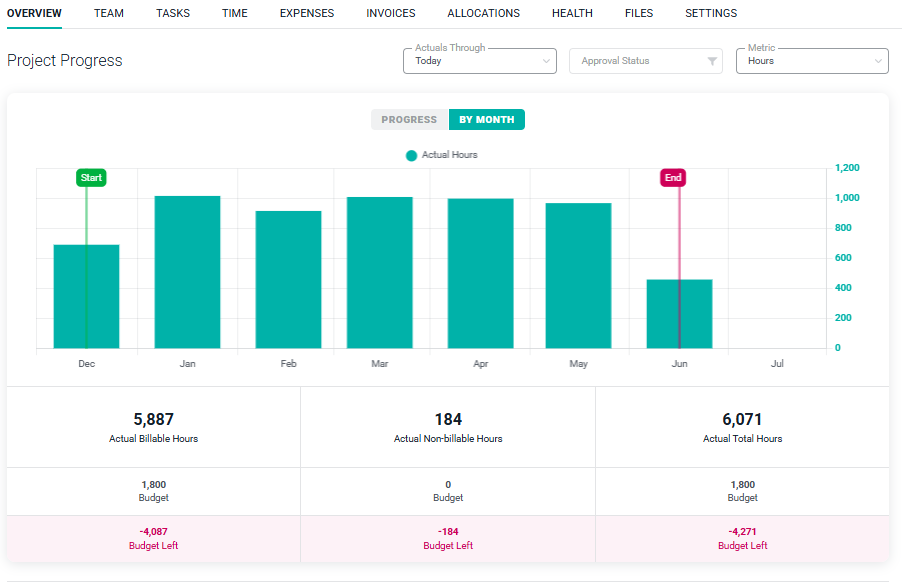Screen dimensions: 902x588
Task: Click the -4,087 Budget Left value
Action: (154, 532)
